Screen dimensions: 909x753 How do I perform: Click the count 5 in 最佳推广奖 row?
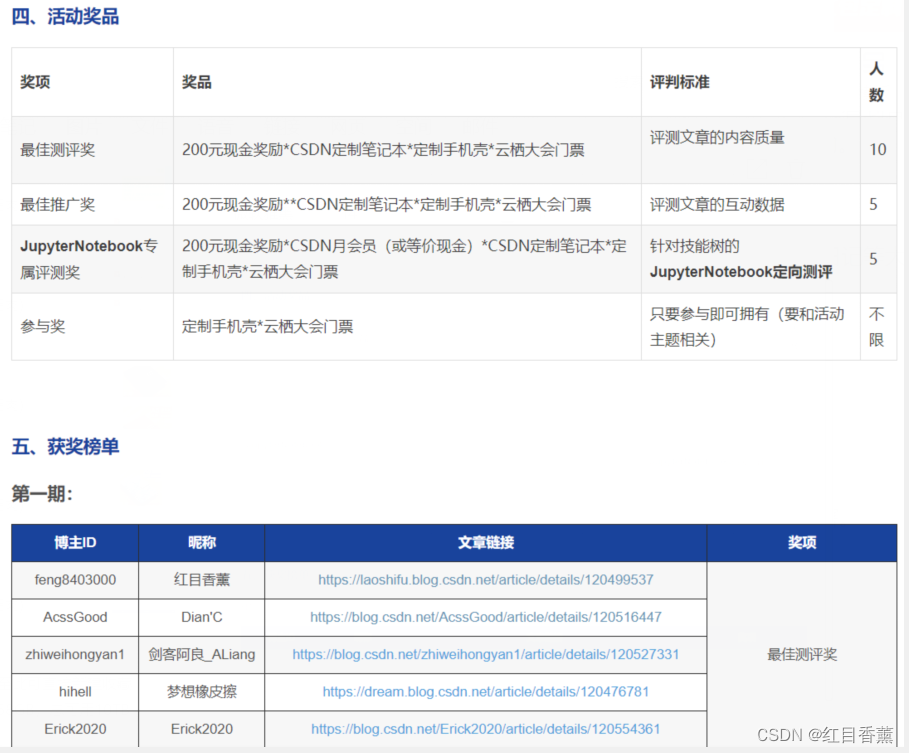point(873,204)
